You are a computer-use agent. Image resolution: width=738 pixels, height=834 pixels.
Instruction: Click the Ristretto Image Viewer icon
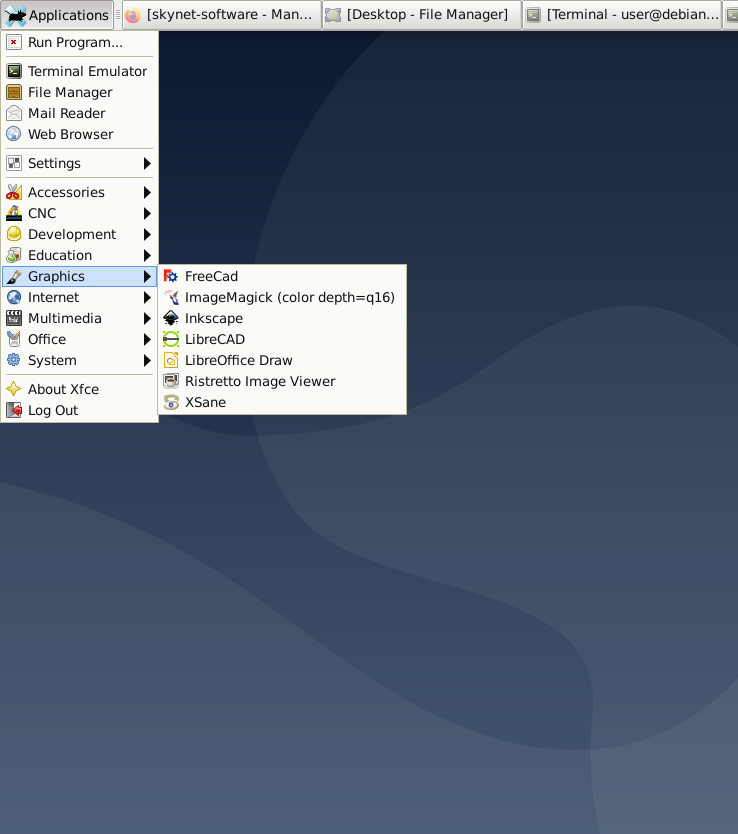tap(171, 381)
